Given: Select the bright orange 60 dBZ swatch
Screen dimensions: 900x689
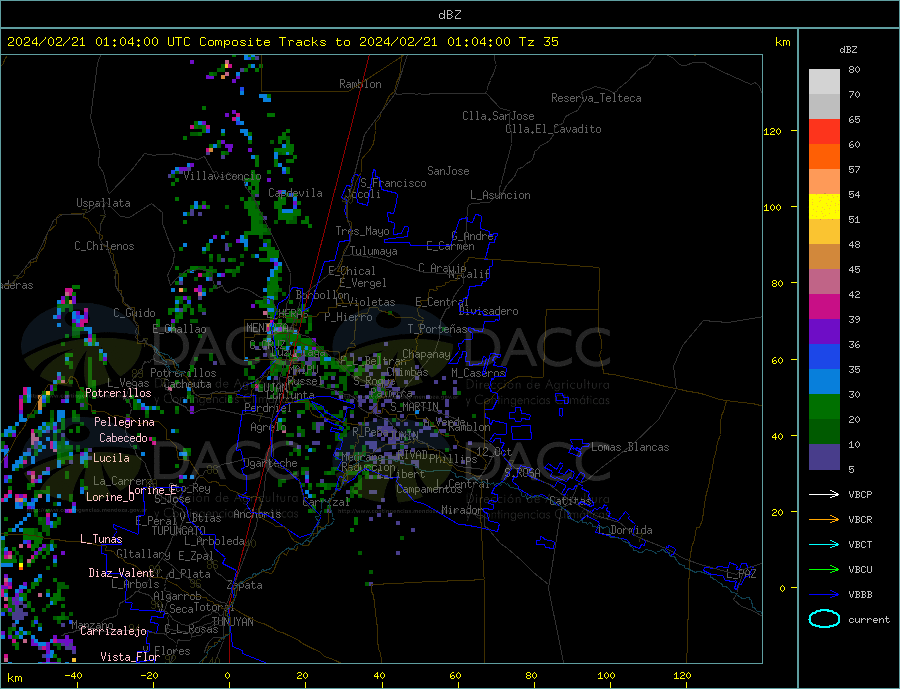Looking at the screenshot, I should [x=824, y=157].
